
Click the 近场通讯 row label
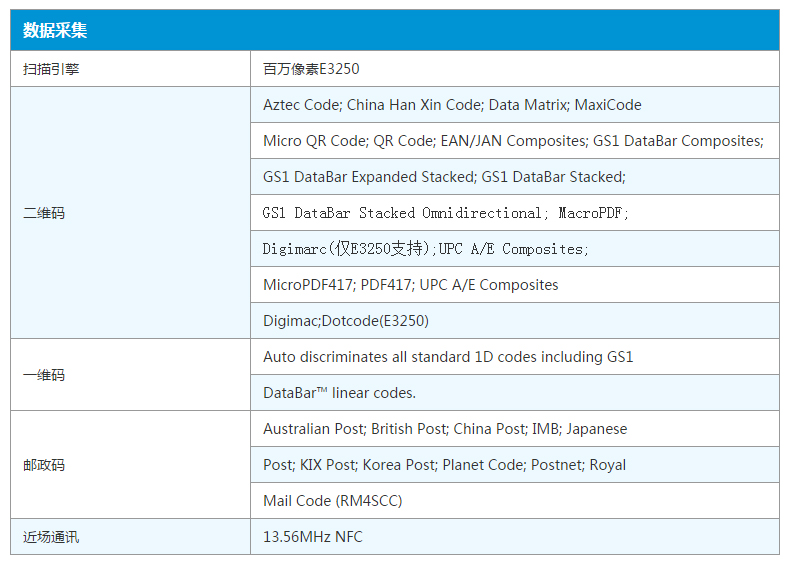[x=130, y=537]
